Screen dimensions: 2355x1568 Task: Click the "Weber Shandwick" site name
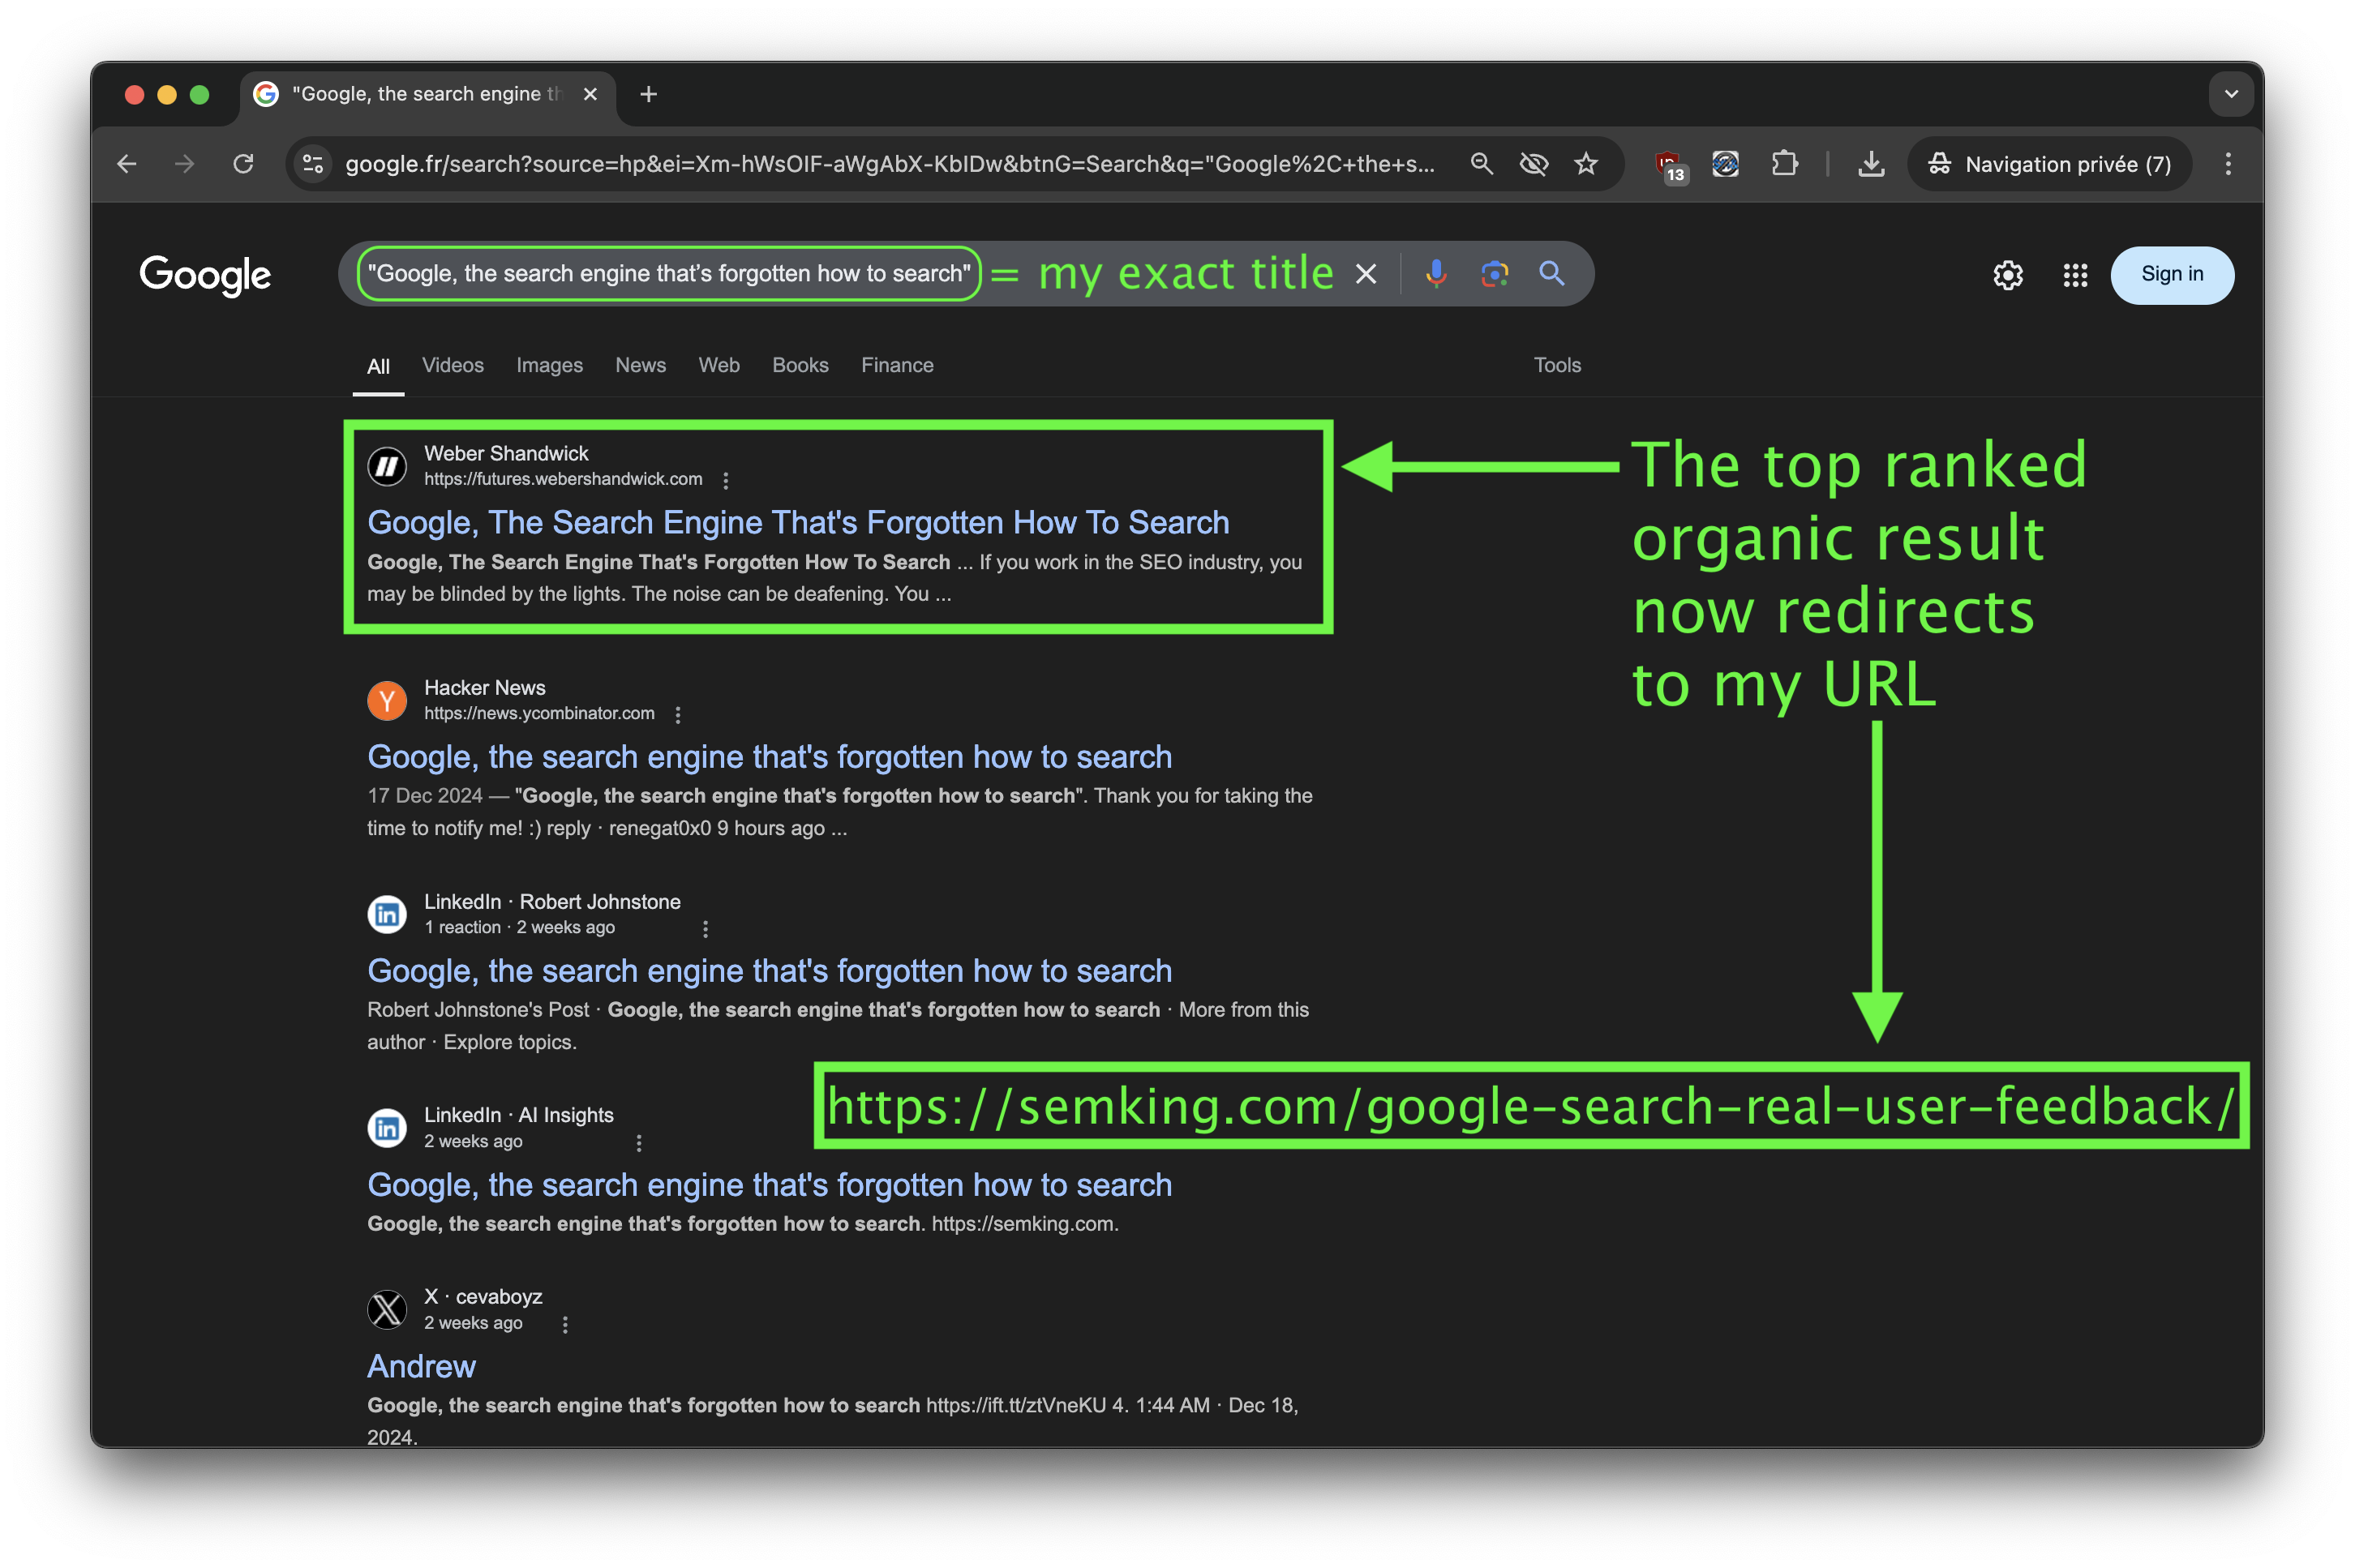[x=506, y=454]
